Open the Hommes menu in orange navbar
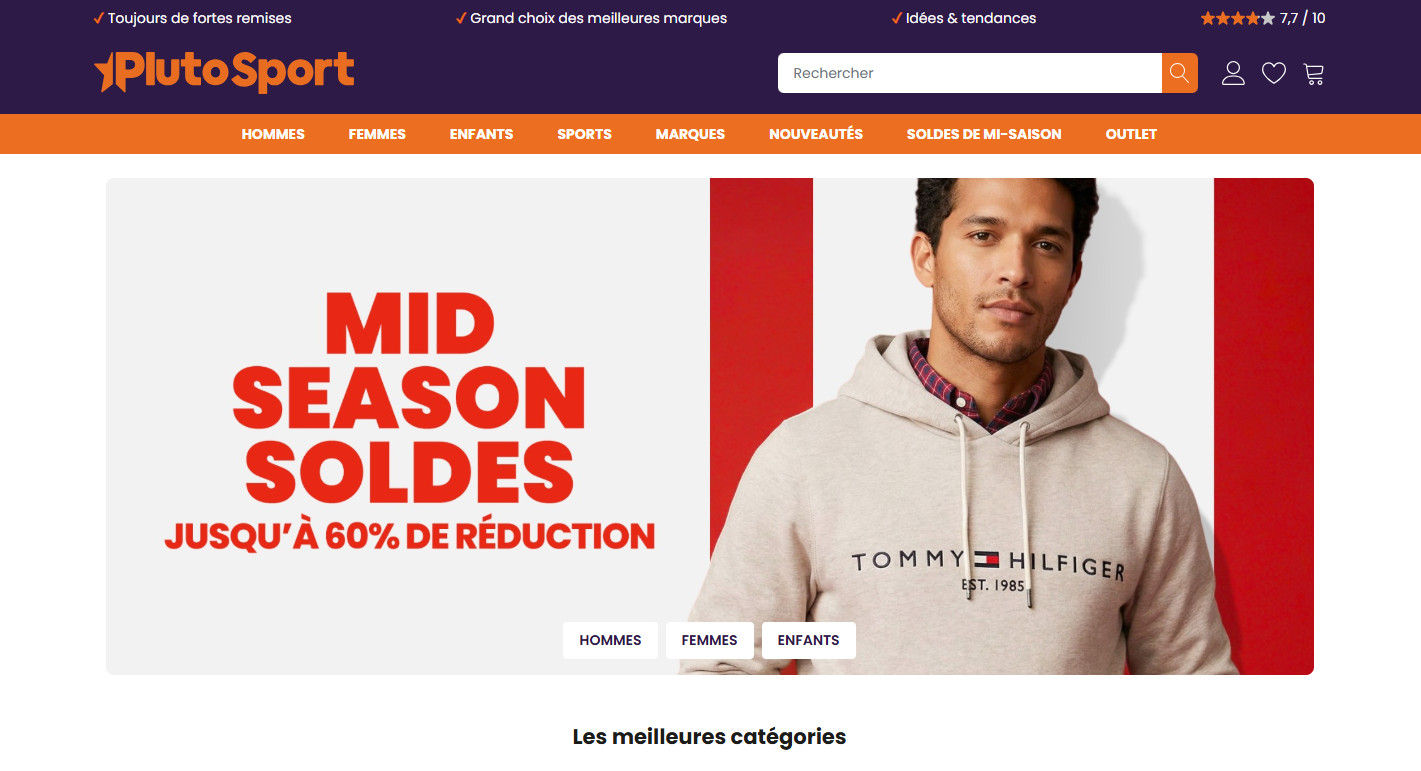This screenshot has width=1421, height=771. point(273,134)
